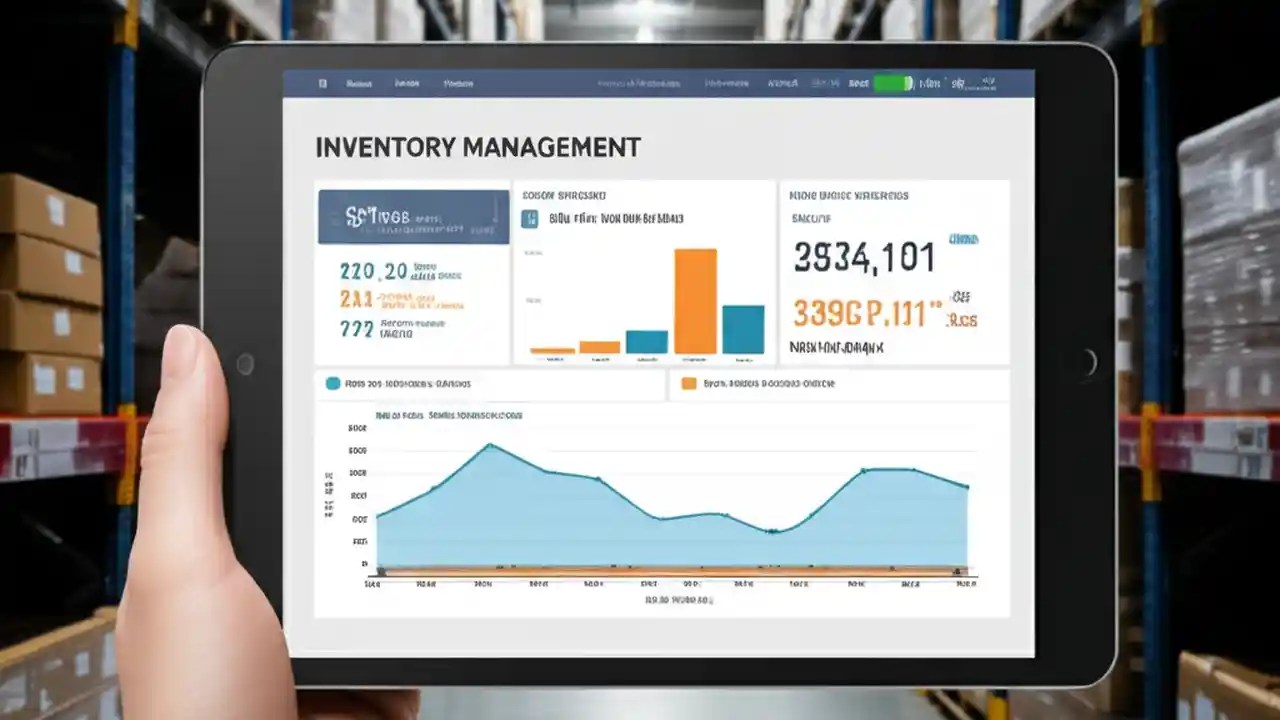The width and height of the screenshot is (1280, 720).
Task: Select the third menu item in the top navbar
Action: 460,84
